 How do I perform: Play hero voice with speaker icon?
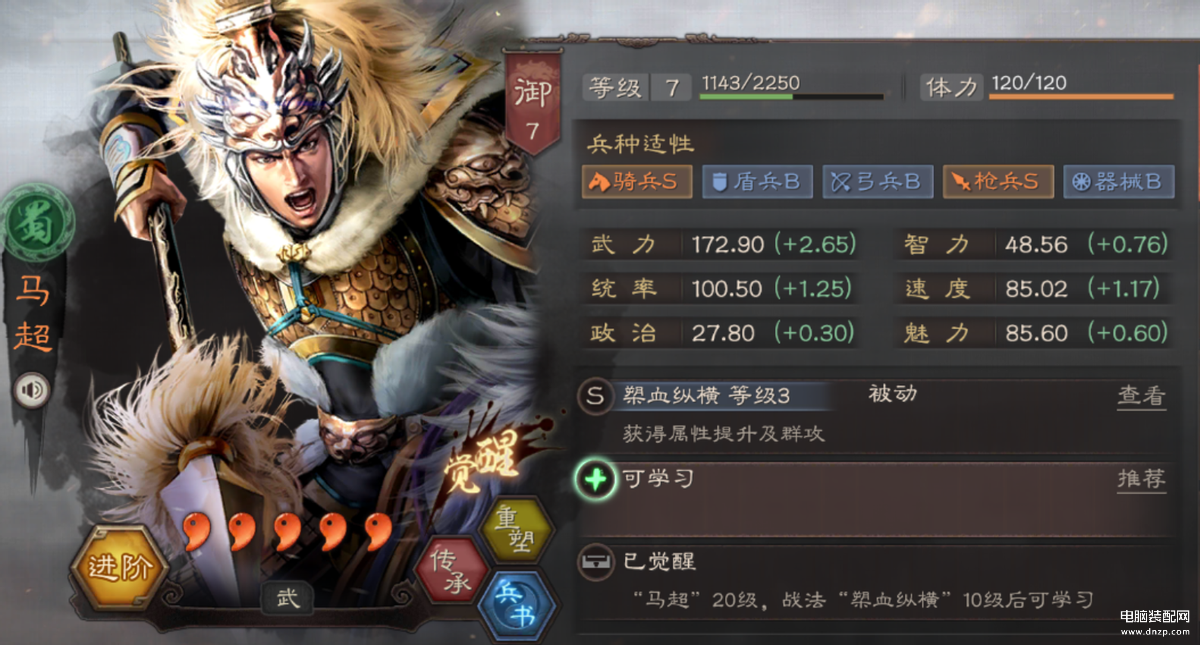[x=34, y=388]
